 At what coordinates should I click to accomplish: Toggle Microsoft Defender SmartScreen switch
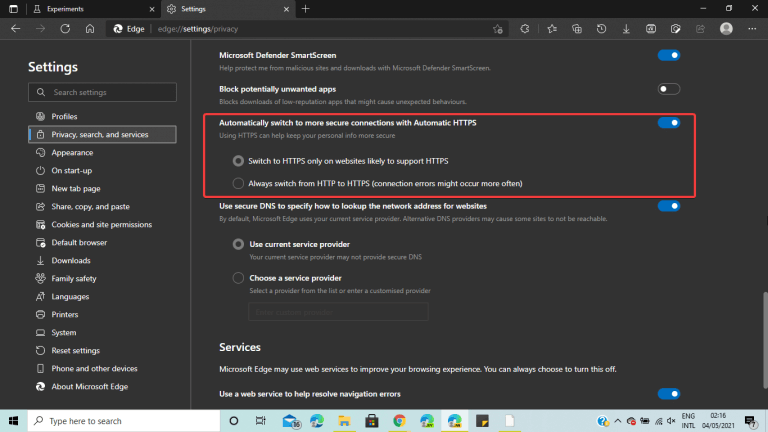tap(669, 55)
